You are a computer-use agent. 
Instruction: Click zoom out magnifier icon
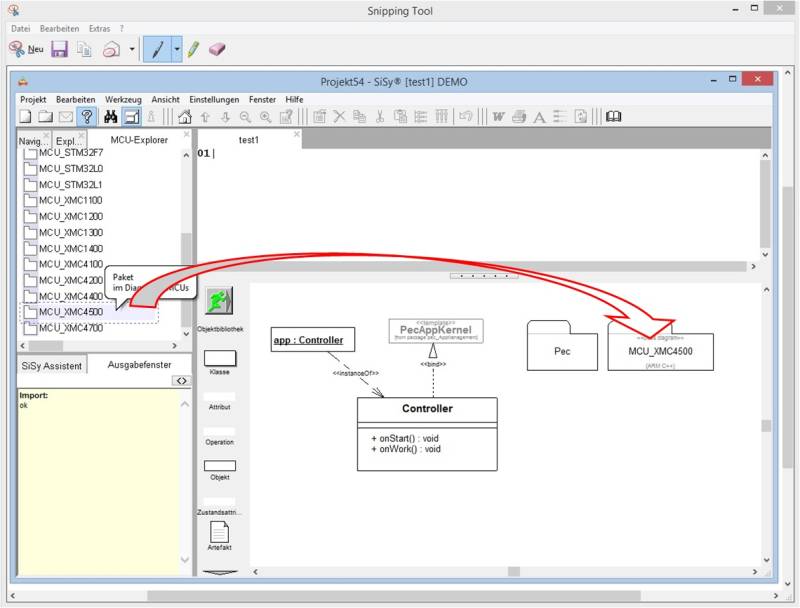pos(245,117)
